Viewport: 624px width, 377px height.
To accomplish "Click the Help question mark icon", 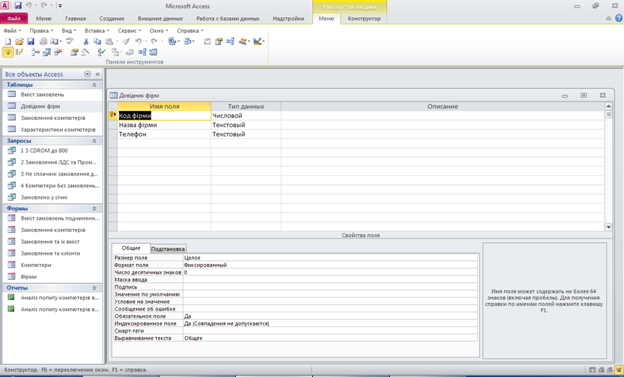I will pyautogui.click(x=618, y=18).
